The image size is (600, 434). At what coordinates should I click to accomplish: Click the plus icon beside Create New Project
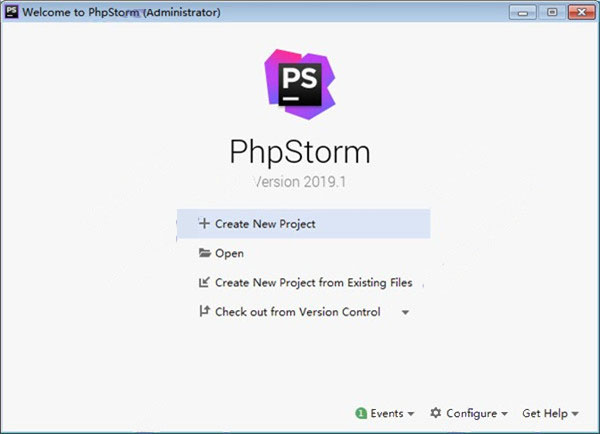pyautogui.click(x=204, y=223)
